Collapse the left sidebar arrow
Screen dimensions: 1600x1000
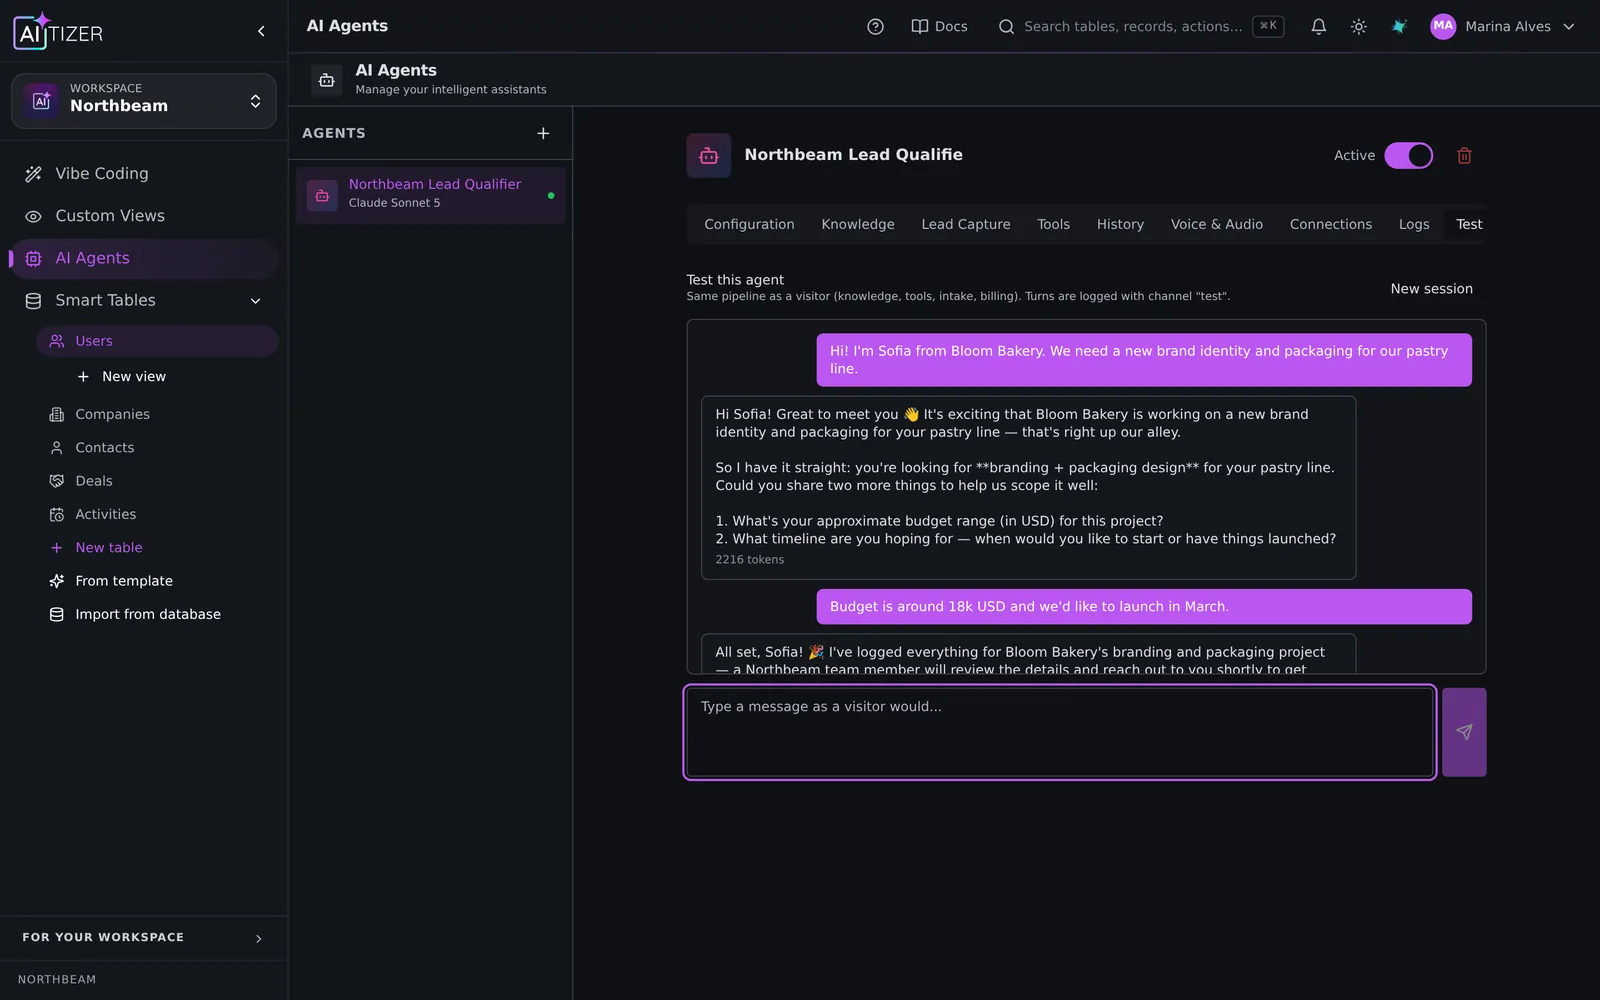pos(261,31)
